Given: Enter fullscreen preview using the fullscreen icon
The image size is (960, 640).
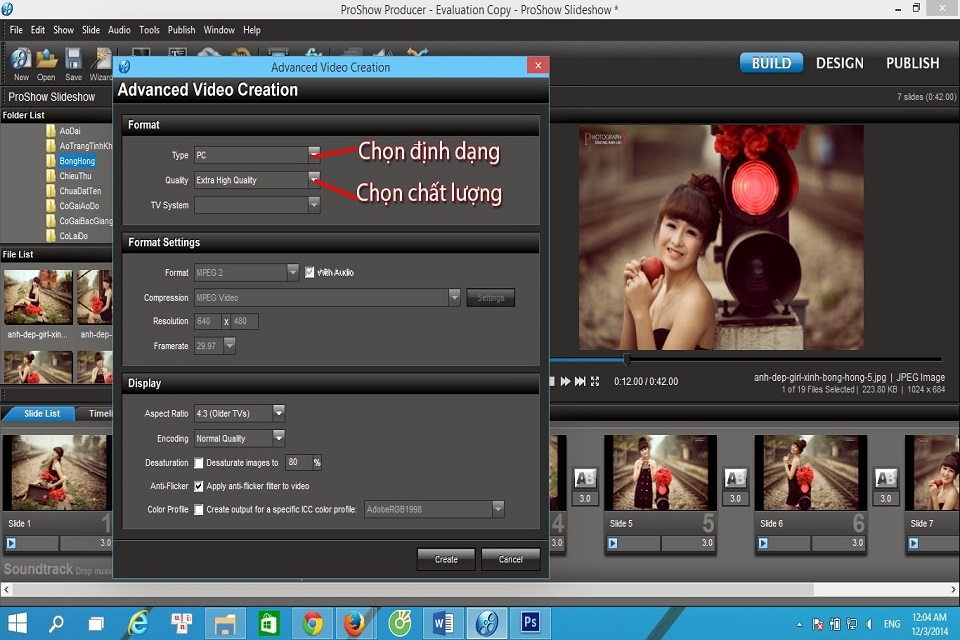Looking at the screenshot, I should coord(596,380).
